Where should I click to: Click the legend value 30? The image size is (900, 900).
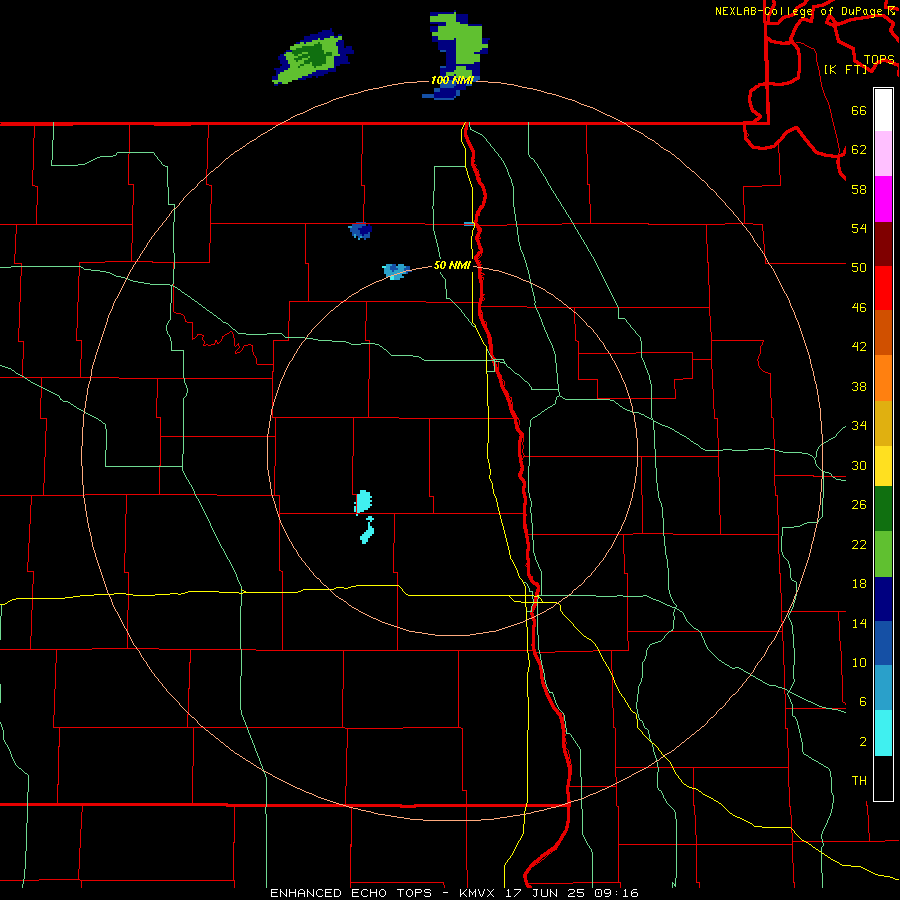click(859, 465)
